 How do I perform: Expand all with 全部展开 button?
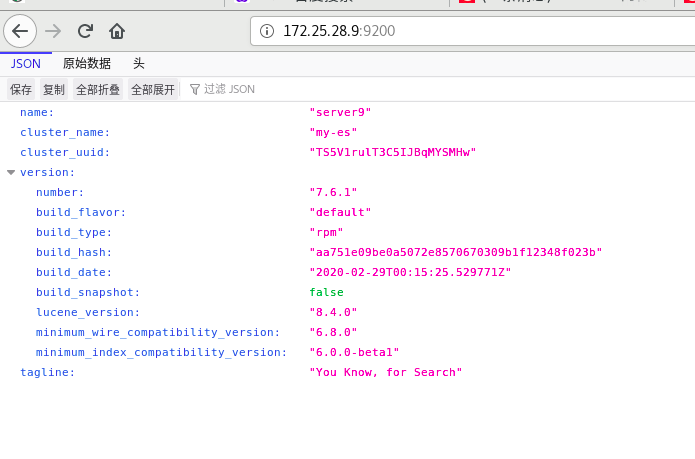(x=153, y=89)
